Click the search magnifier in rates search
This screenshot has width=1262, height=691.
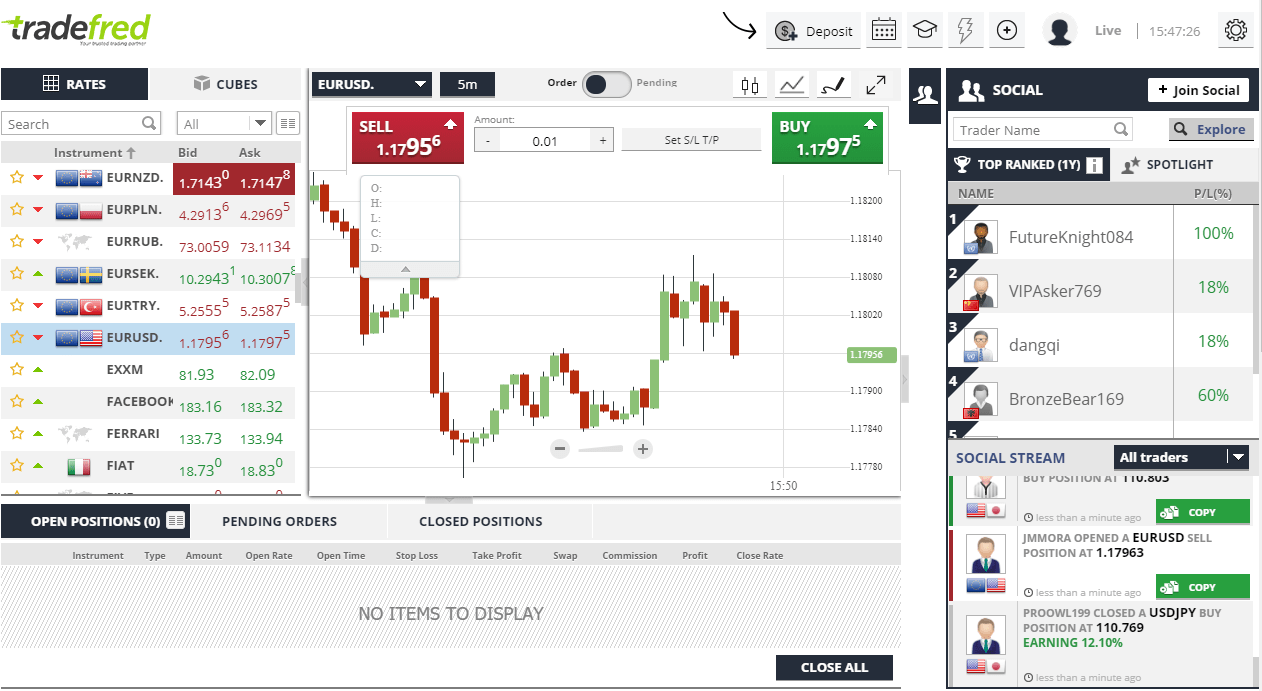point(149,124)
